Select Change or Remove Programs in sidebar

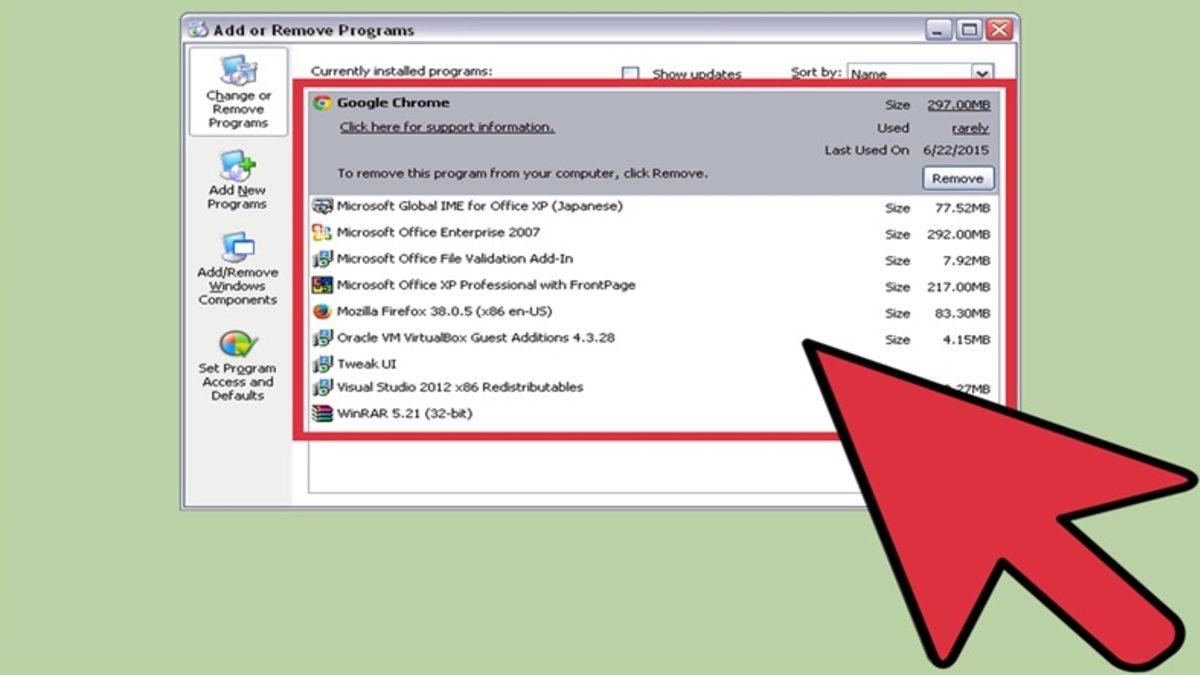click(237, 95)
